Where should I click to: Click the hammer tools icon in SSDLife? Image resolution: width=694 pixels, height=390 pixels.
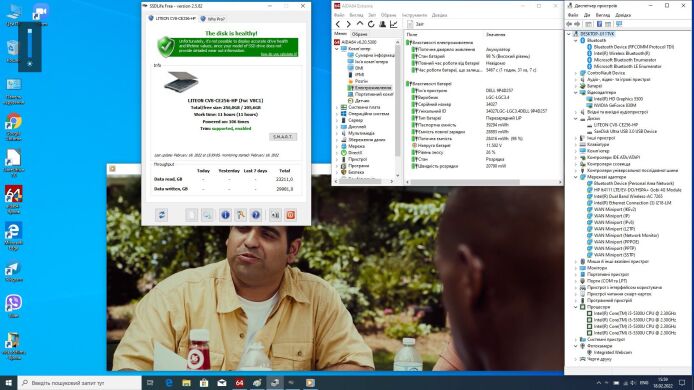pos(240,215)
